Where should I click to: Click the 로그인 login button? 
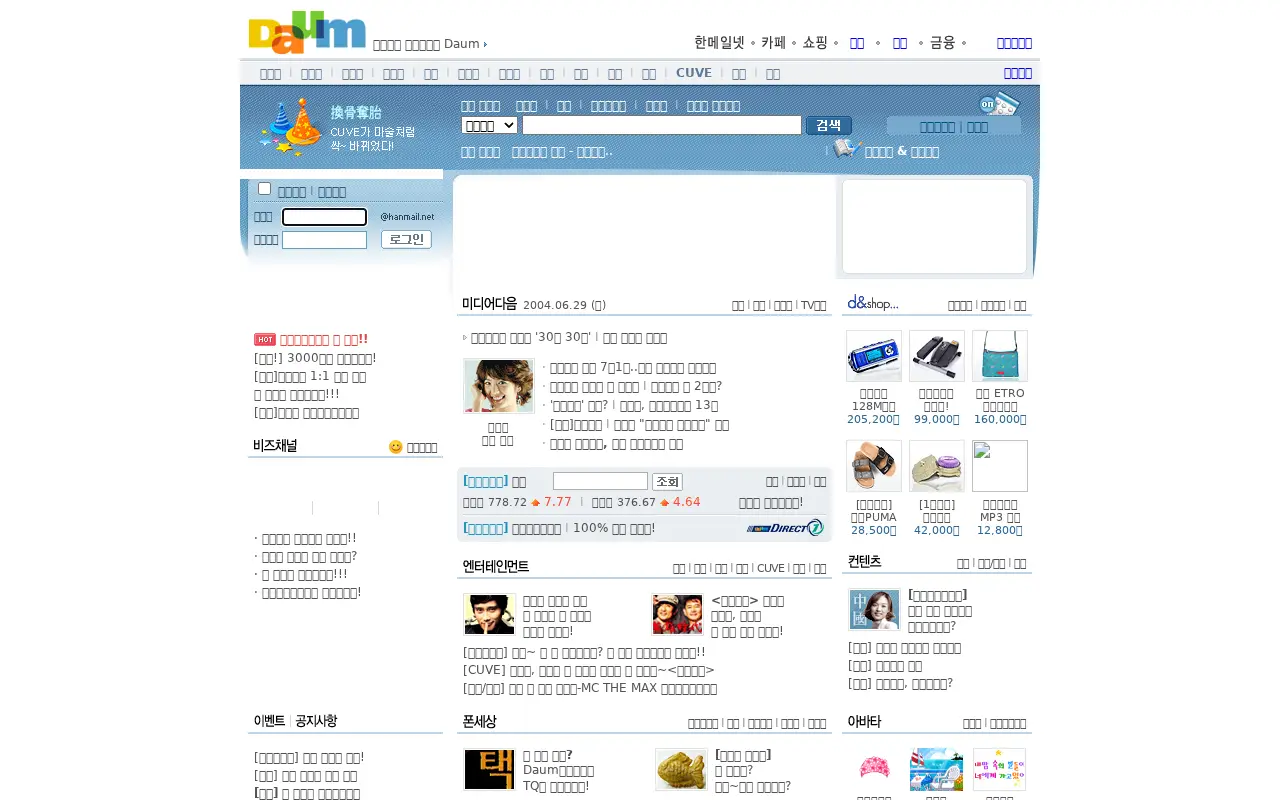[x=406, y=240]
